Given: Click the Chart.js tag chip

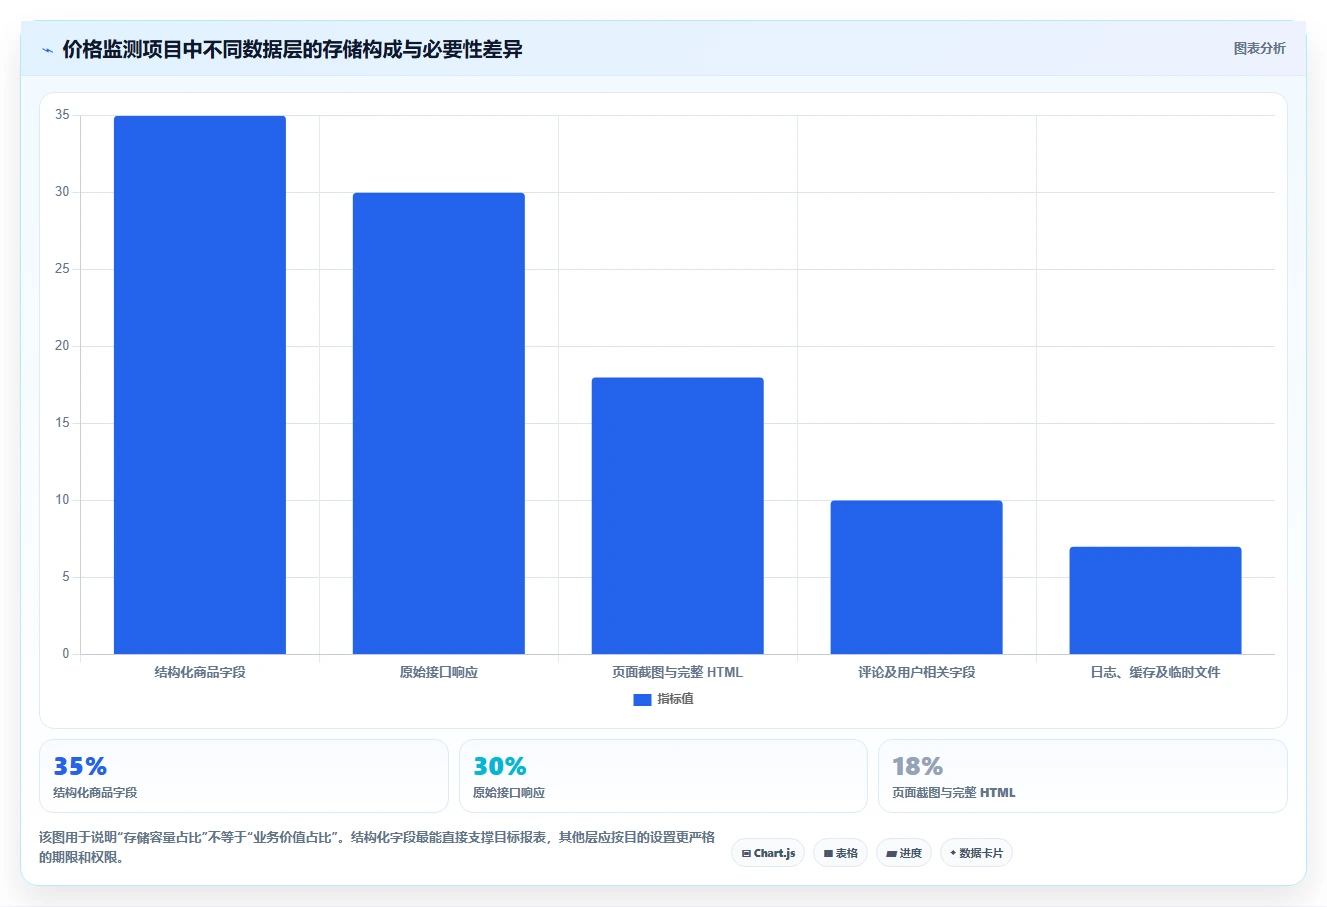Looking at the screenshot, I should click(768, 853).
